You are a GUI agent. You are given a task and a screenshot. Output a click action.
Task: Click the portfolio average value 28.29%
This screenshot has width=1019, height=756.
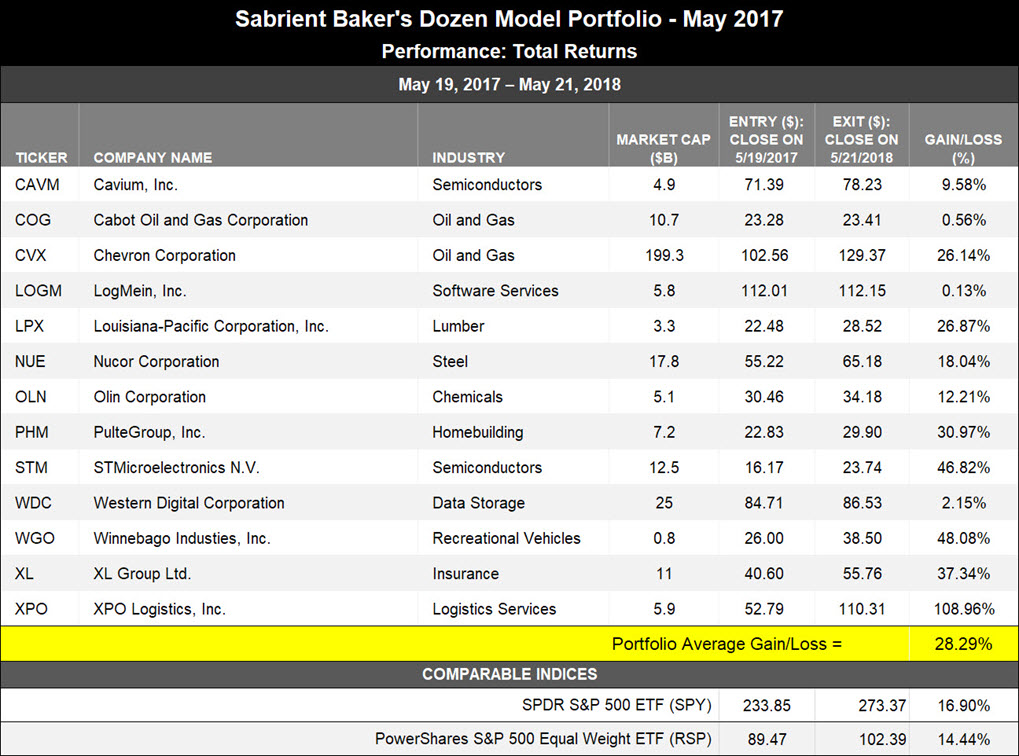tap(963, 644)
